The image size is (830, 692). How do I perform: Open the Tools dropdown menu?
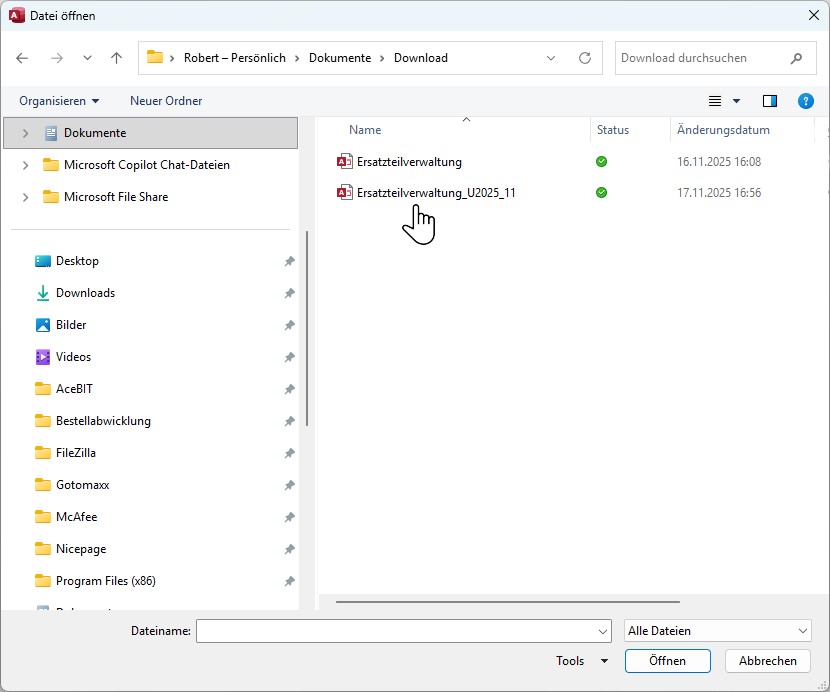(582, 661)
